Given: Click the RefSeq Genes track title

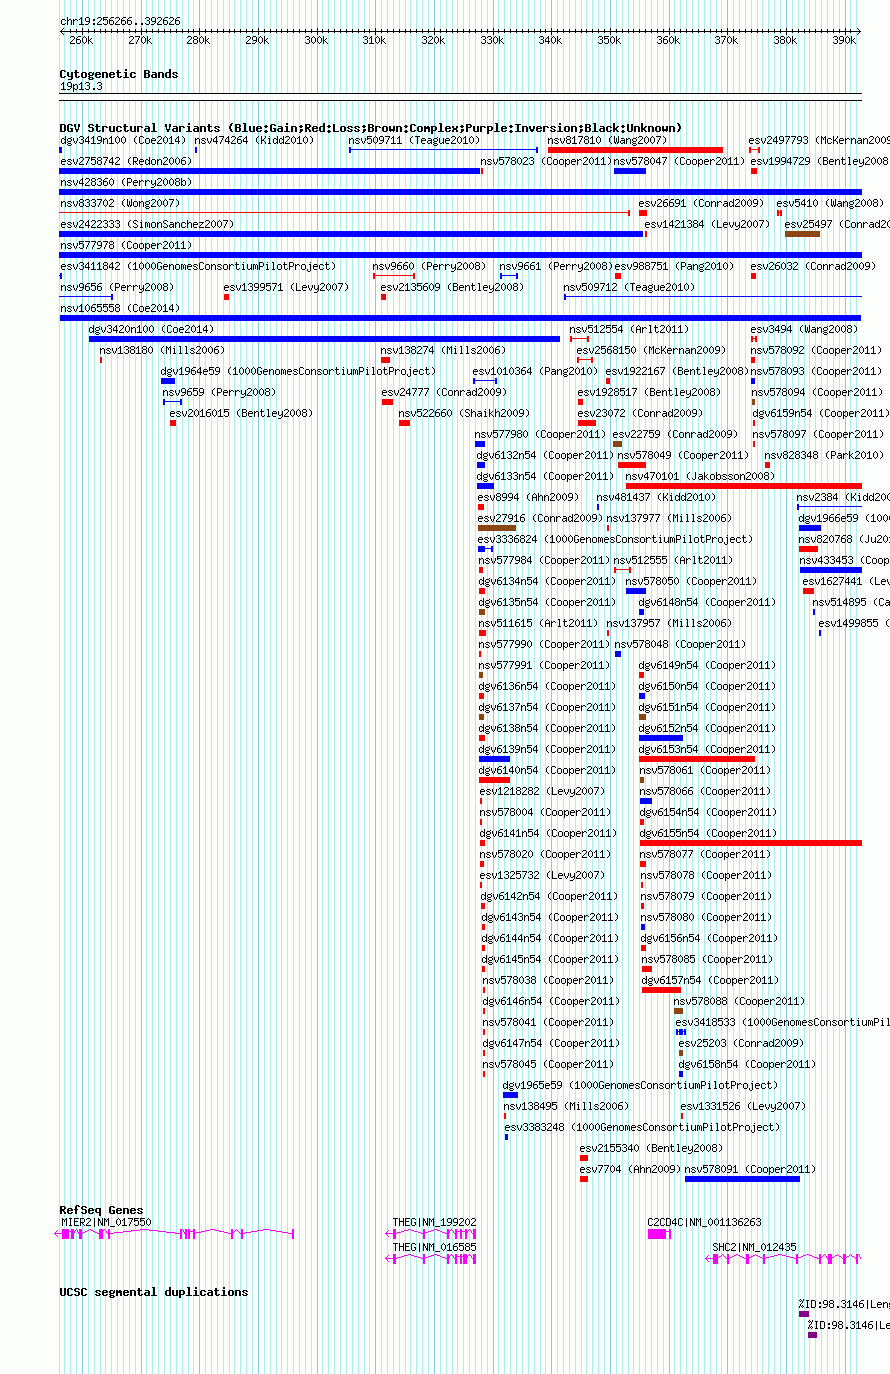Looking at the screenshot, I should (101, 1210).
